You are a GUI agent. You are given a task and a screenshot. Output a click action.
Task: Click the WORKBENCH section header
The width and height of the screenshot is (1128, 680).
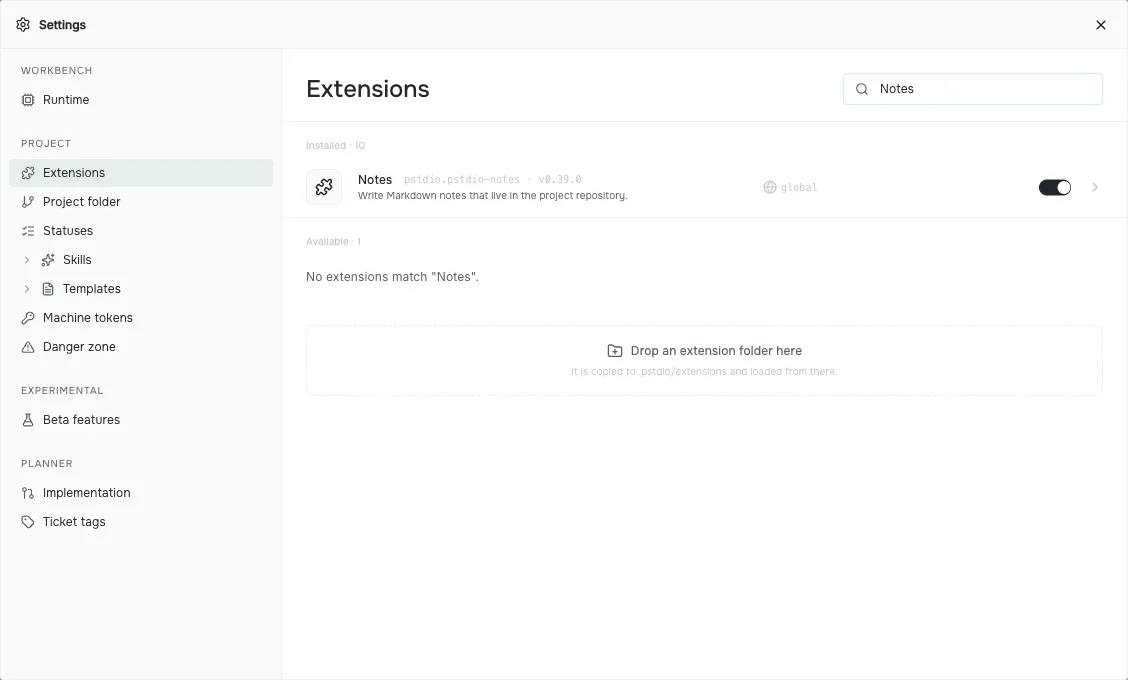point(56,71)
